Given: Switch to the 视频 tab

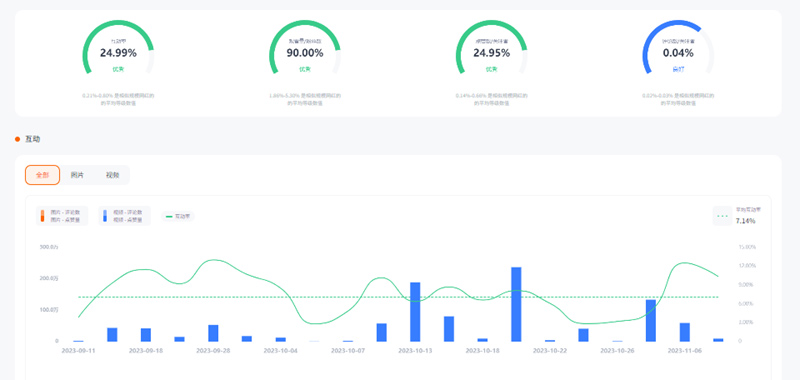Looking at the screenshot, I should point(112,175).
